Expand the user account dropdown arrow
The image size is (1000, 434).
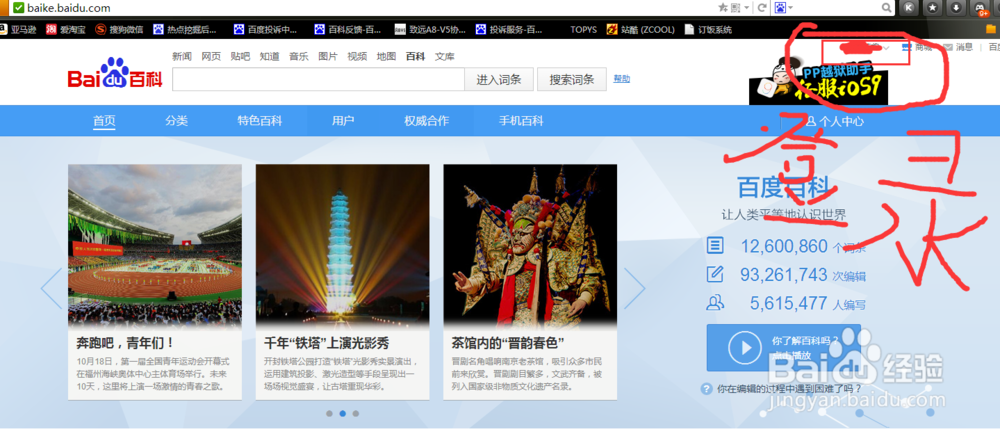tap(886, 48)
